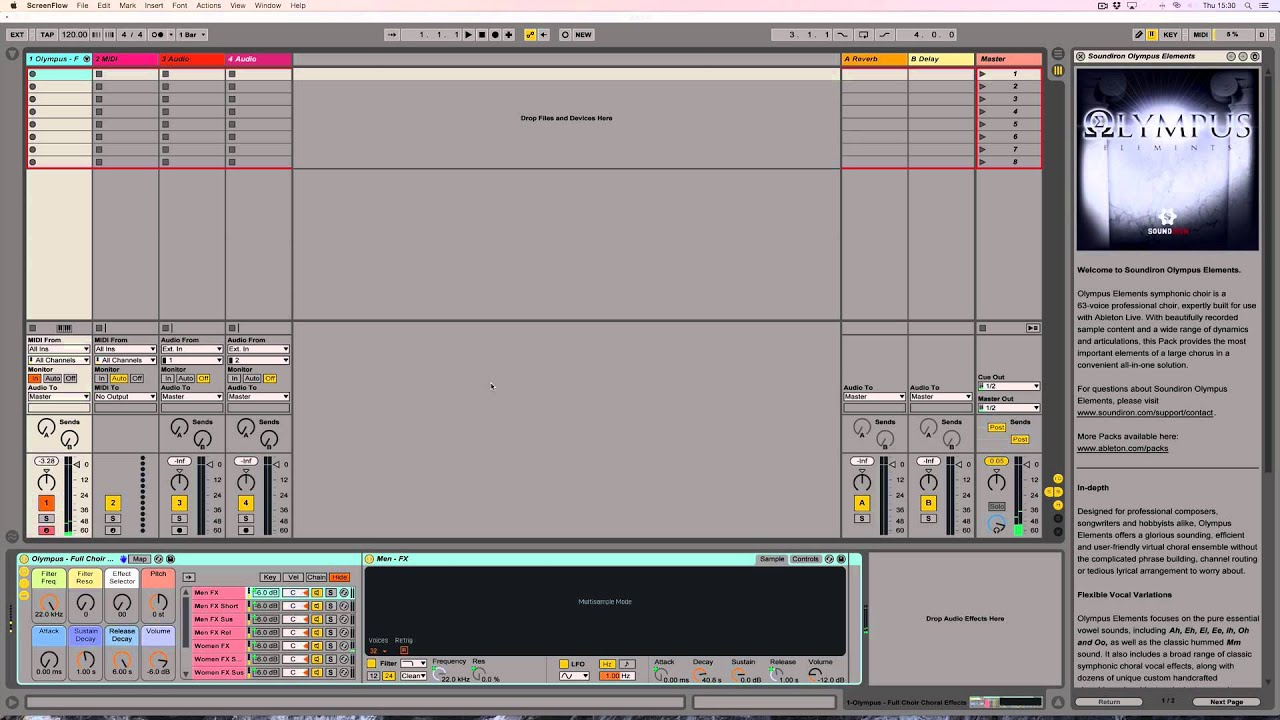Open the LFO waveform dropdown
This screenshot has height=720, width=1280.
(x=574, y=676)
